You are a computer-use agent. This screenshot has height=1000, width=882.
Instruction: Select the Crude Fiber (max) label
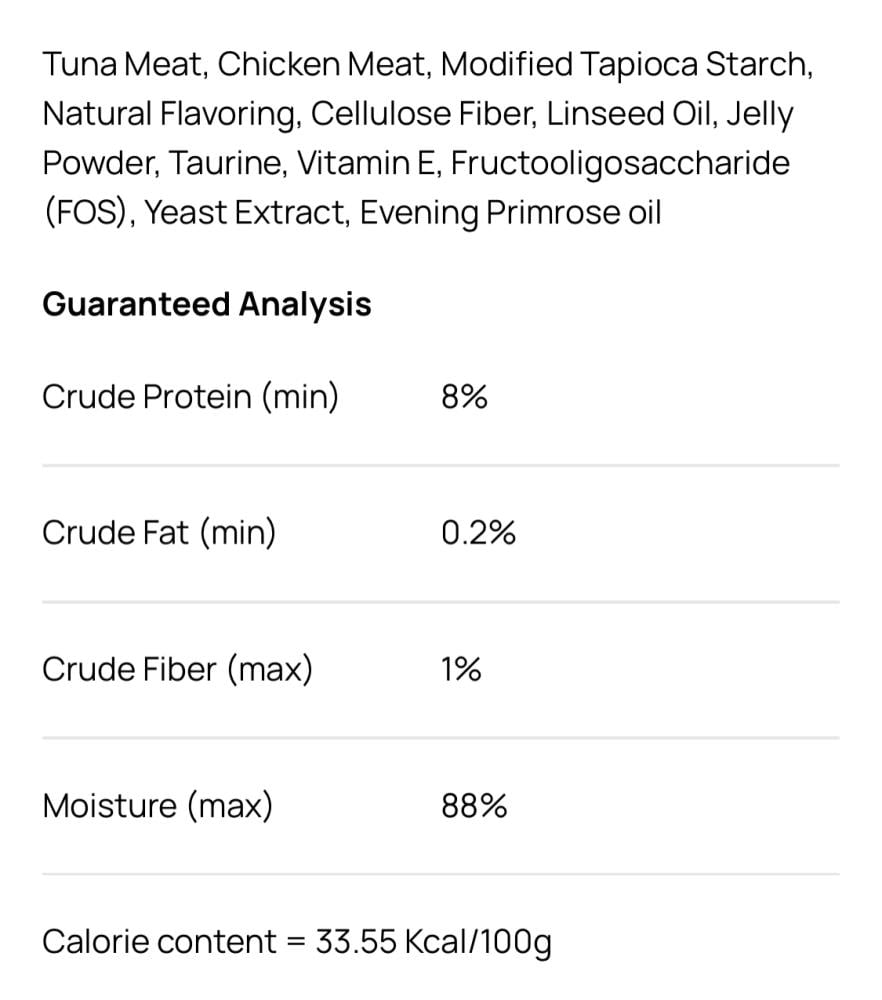pos(177,670)
